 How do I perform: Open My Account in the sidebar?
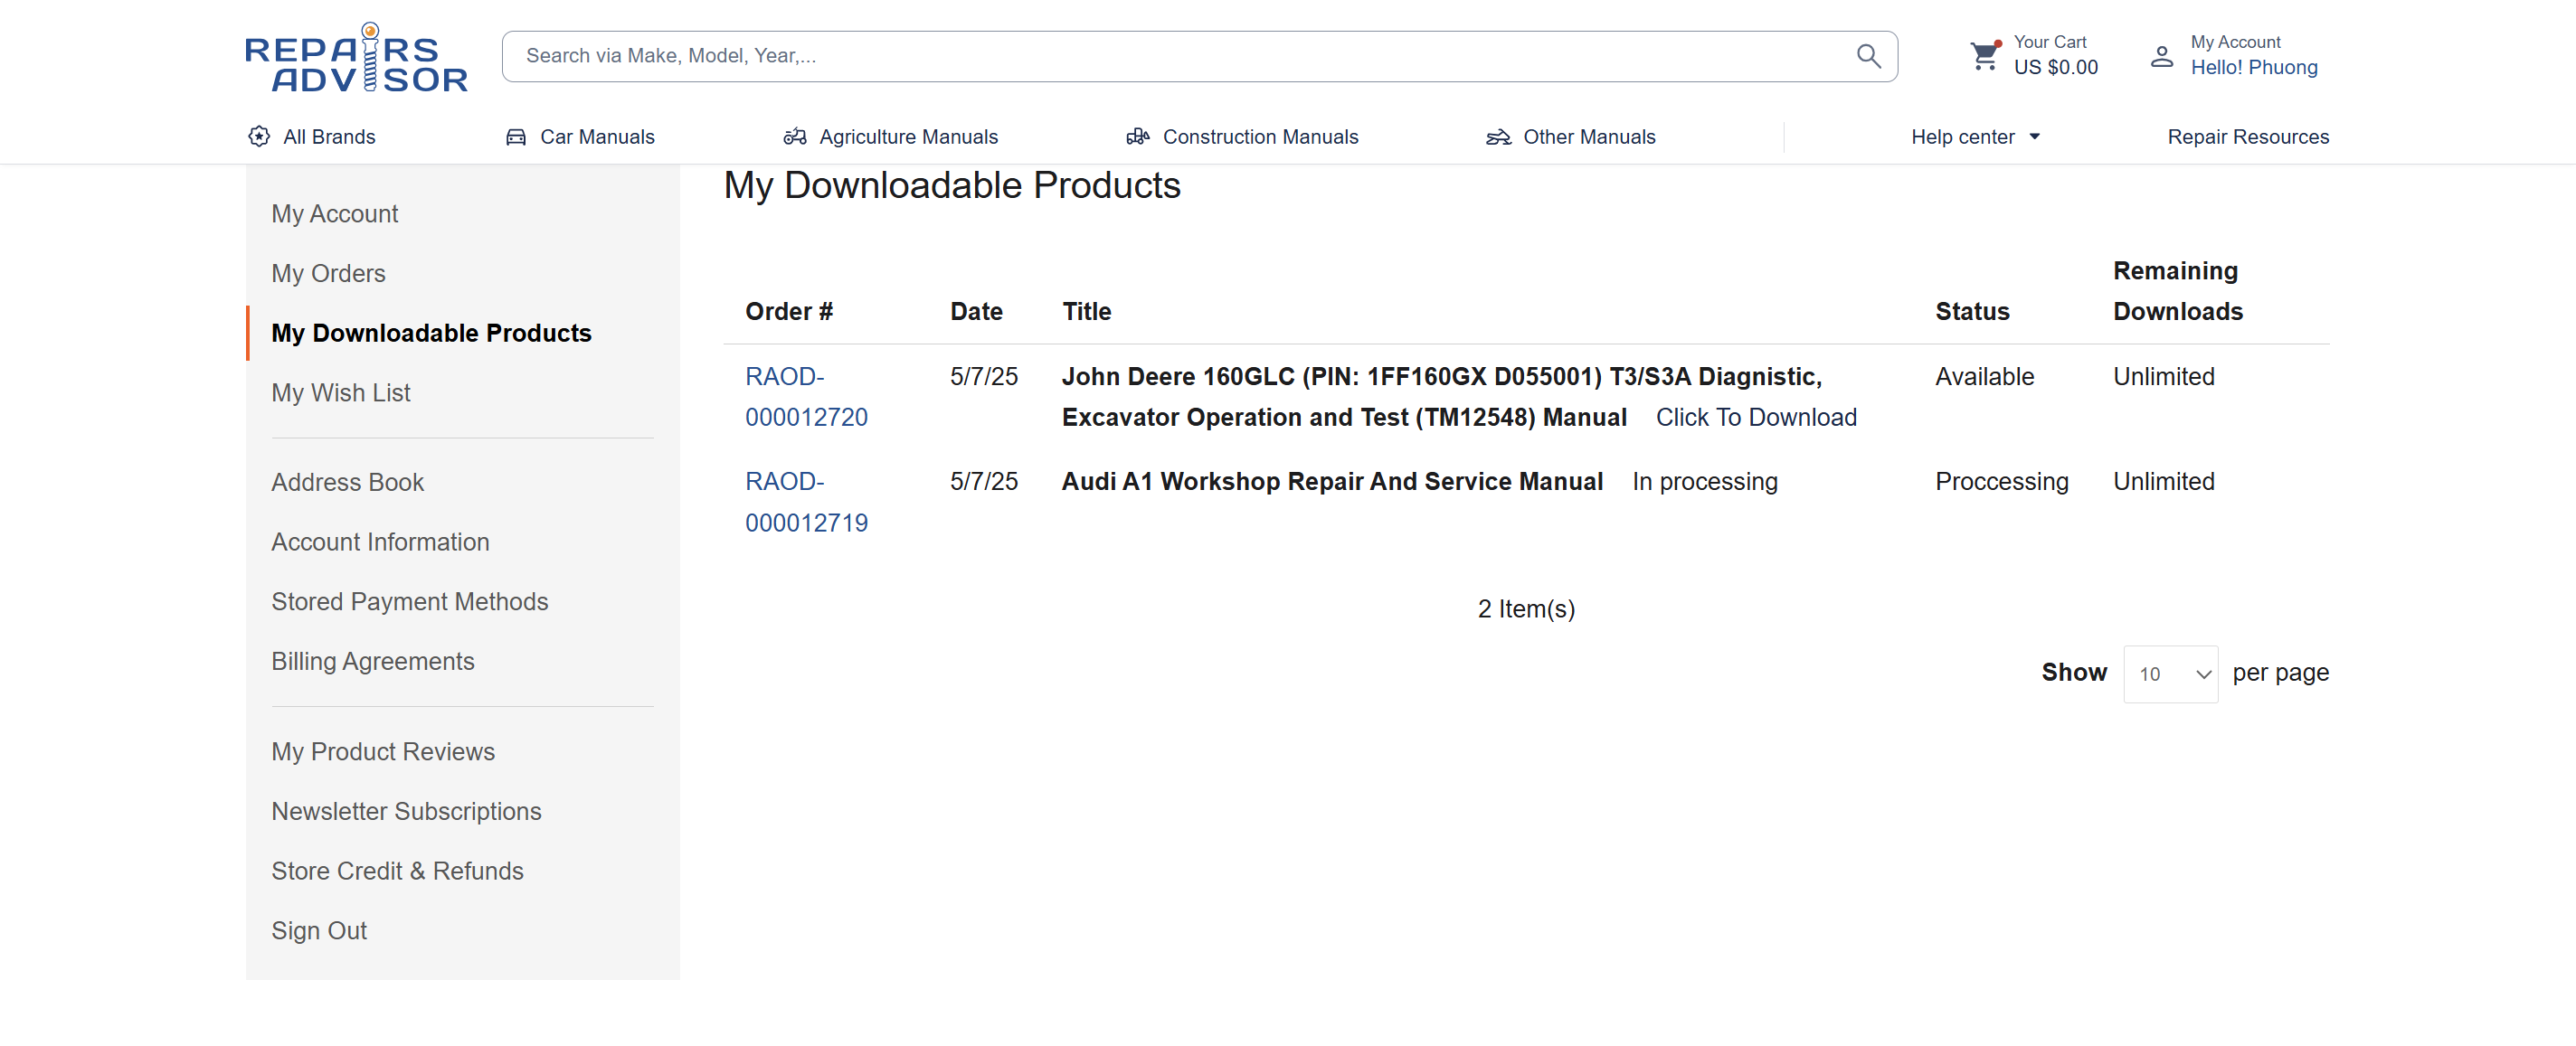(334, 214)
